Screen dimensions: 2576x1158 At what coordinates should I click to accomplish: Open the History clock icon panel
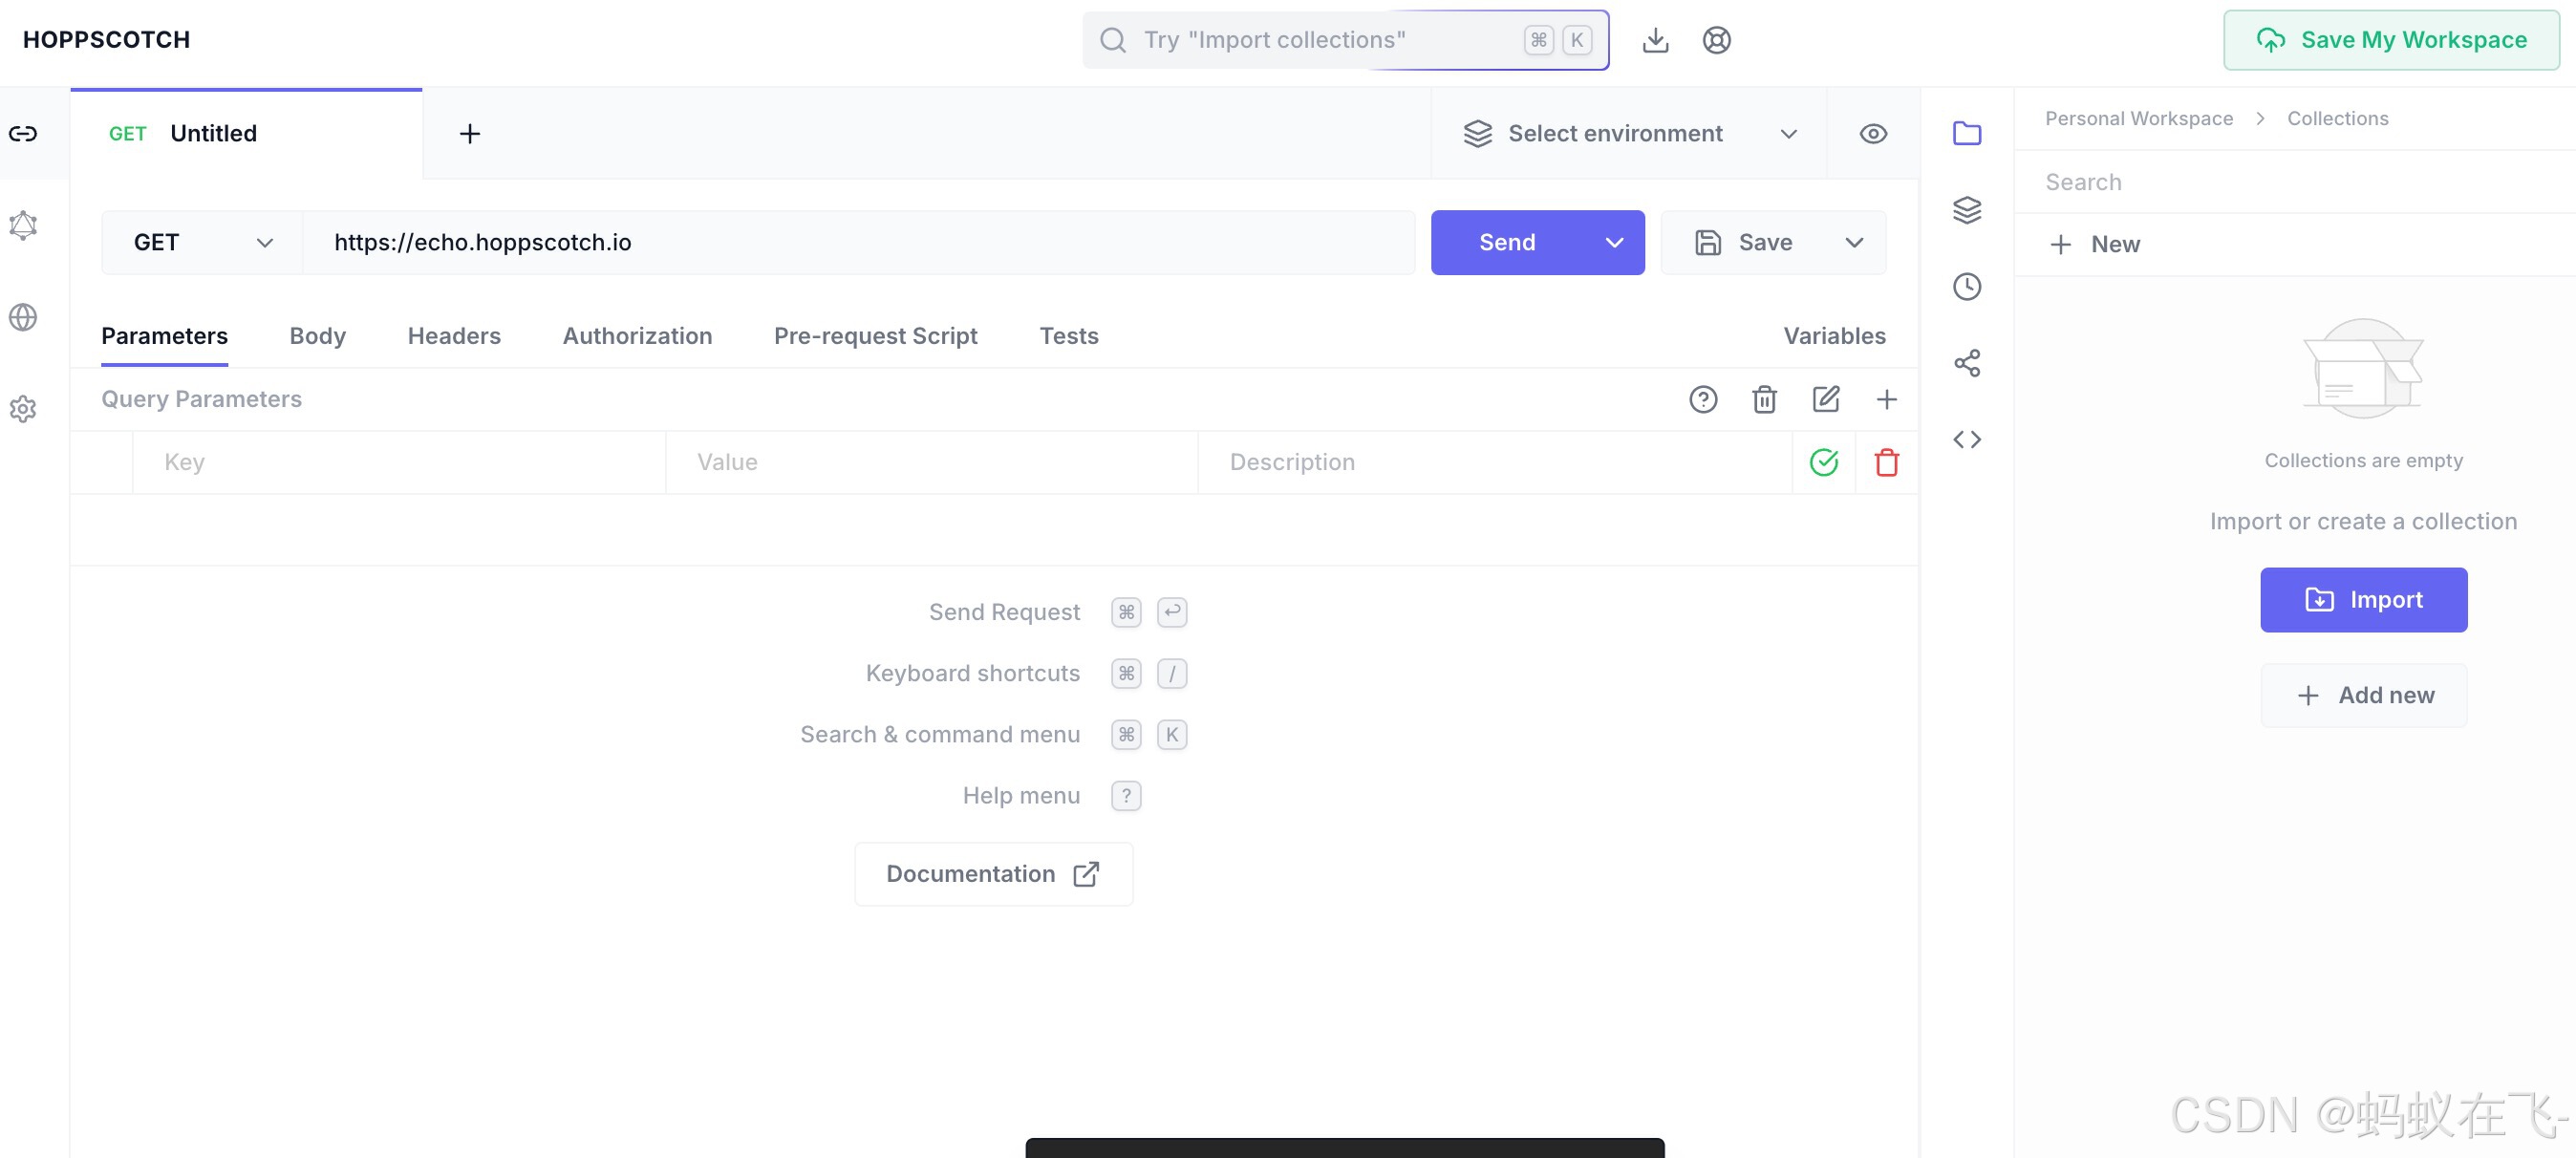point(1966,287)
